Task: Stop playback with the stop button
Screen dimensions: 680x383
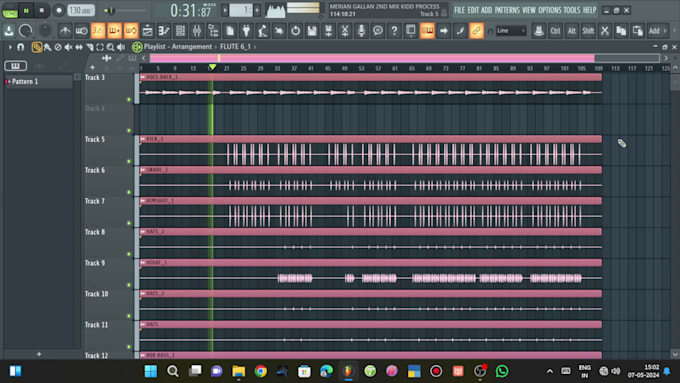Action: 42,10
